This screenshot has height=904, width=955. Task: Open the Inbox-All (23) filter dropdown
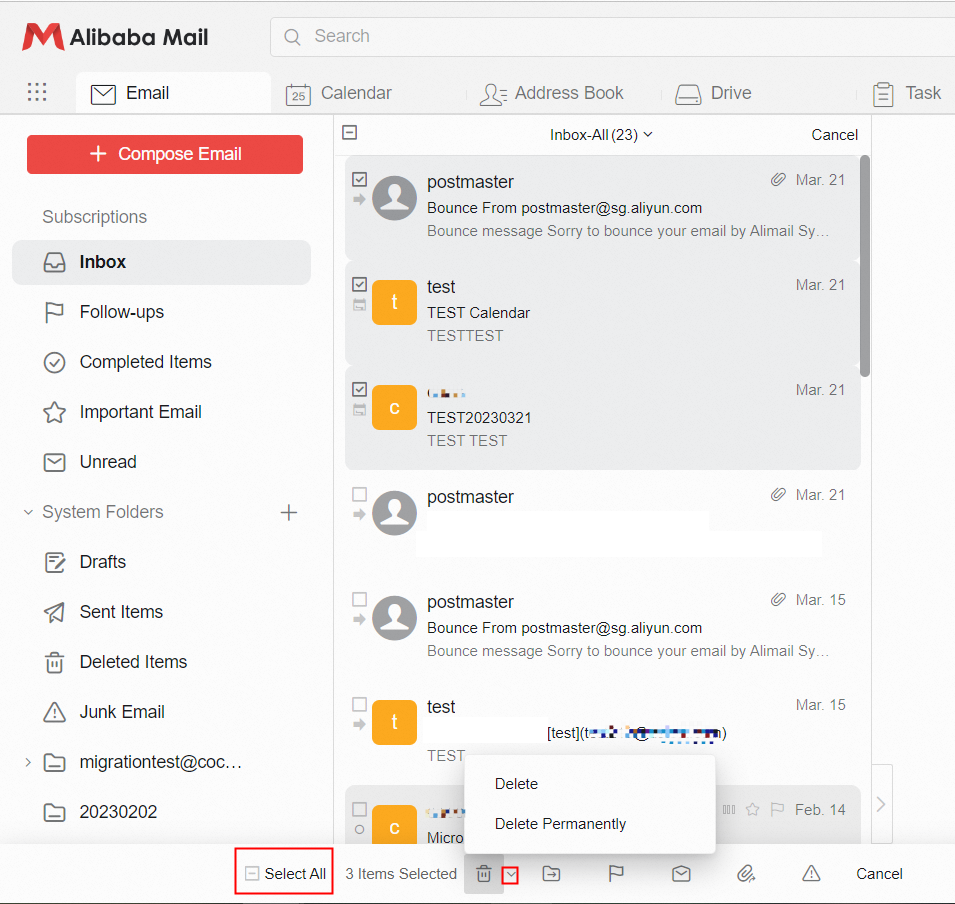601,135
